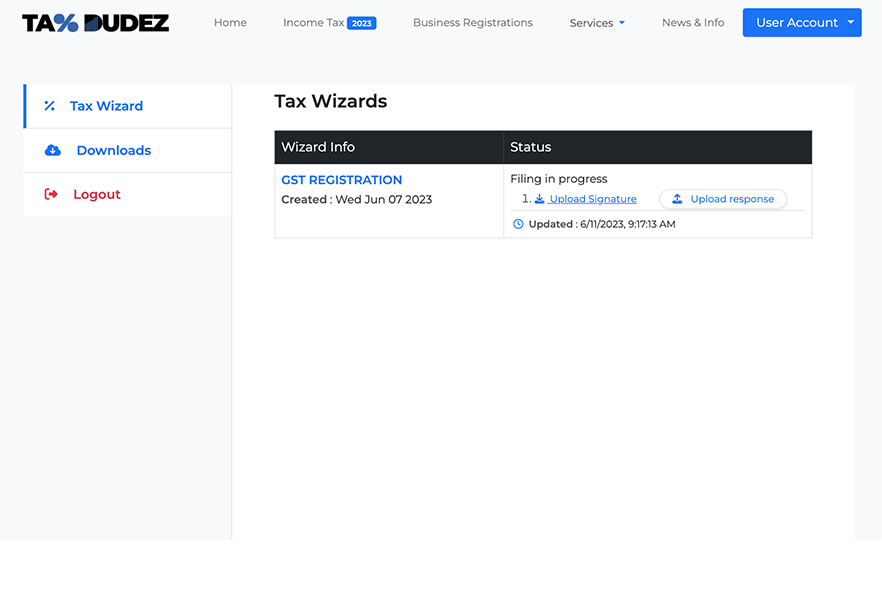Click the Upload Signature link
Image resolution: width=882 pixels, height=600 pixels.
[593, 199]
